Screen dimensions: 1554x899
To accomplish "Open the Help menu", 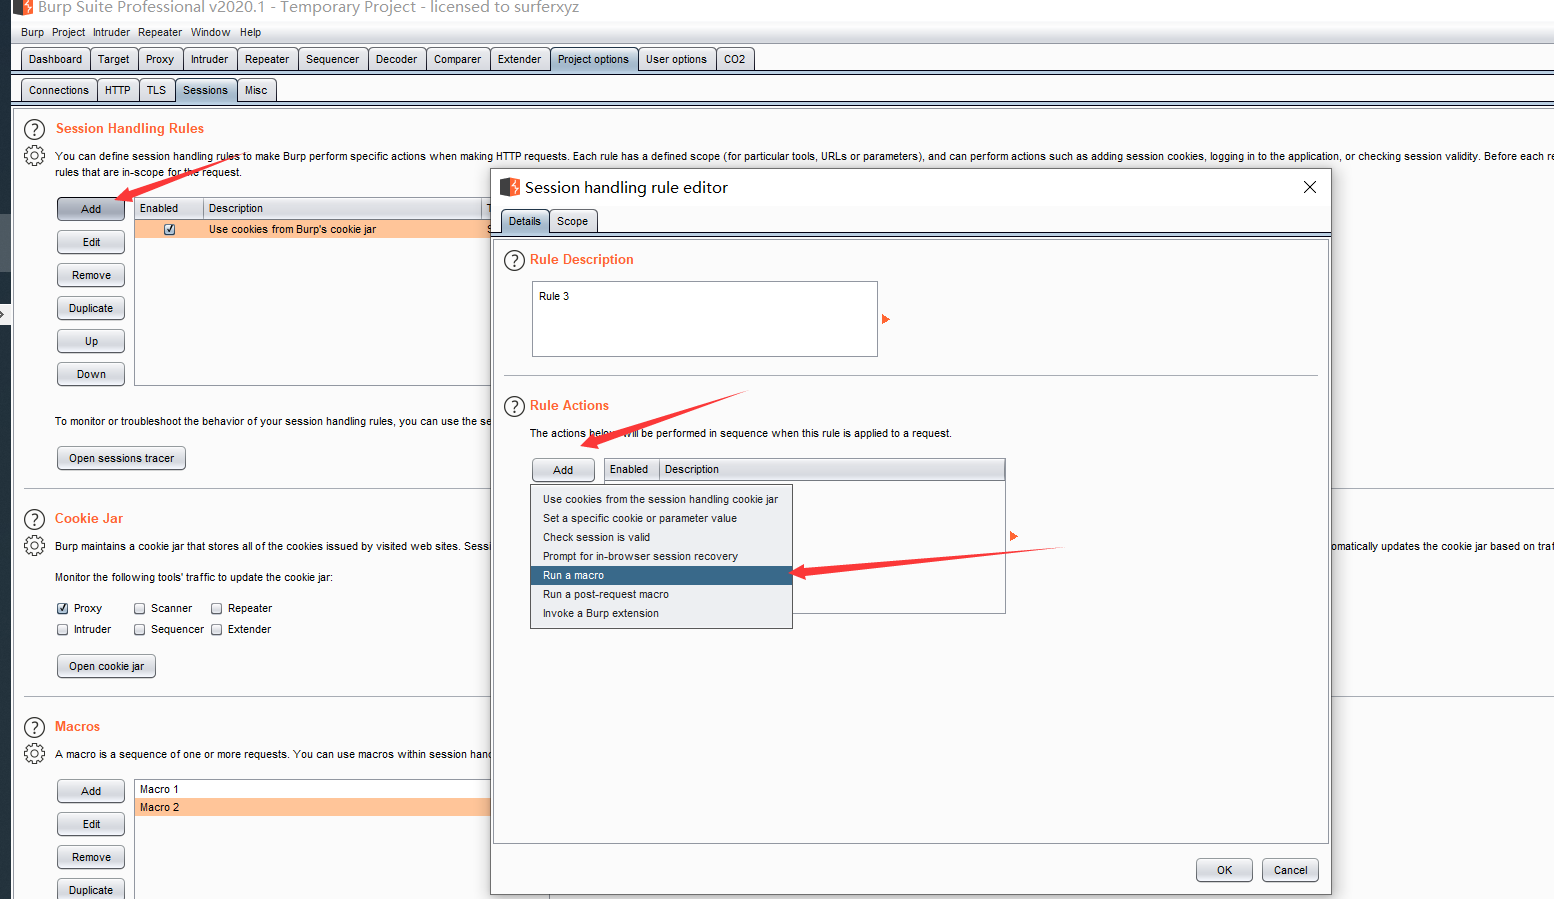I will [250, 32].
